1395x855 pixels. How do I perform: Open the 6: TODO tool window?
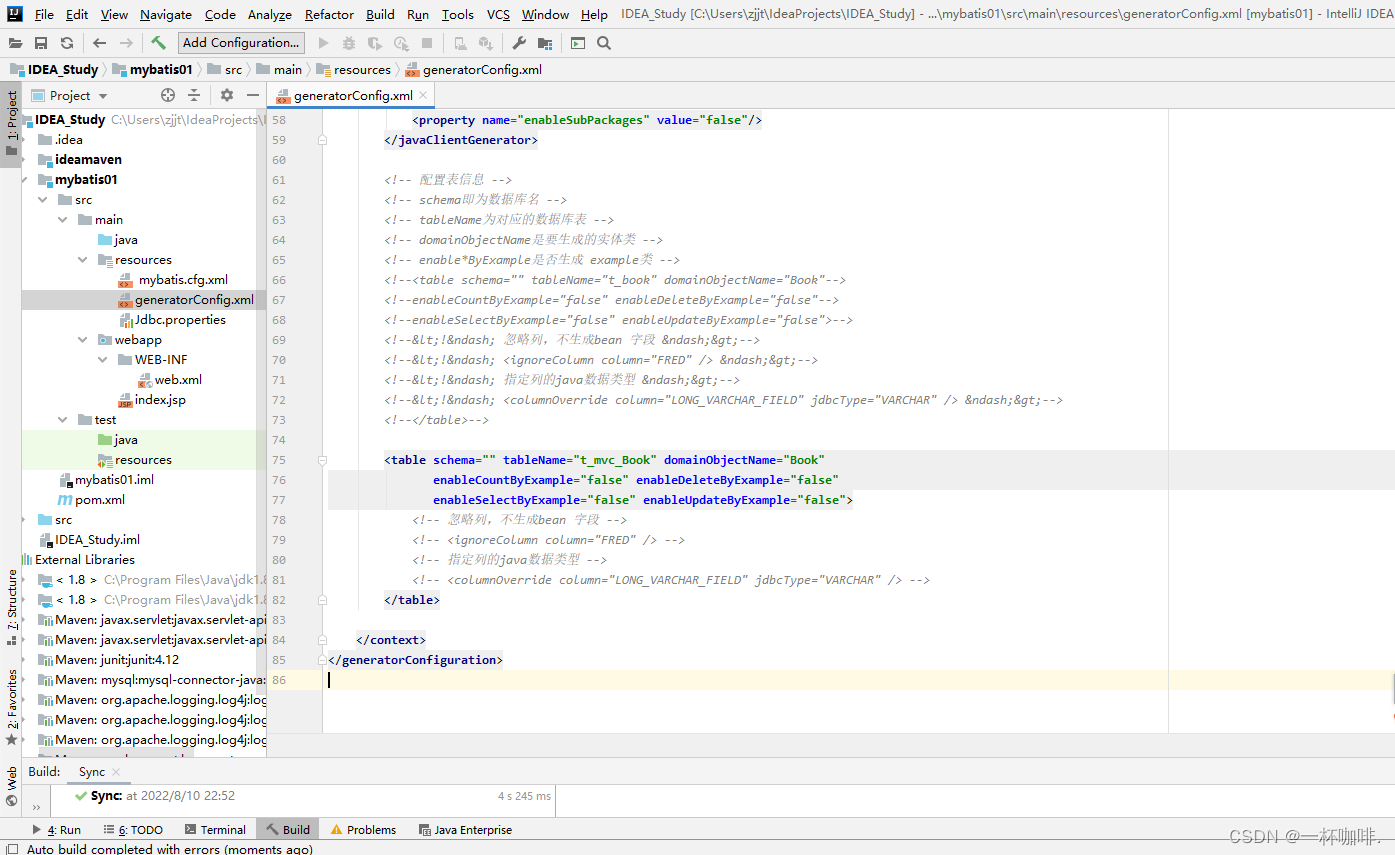133,830
